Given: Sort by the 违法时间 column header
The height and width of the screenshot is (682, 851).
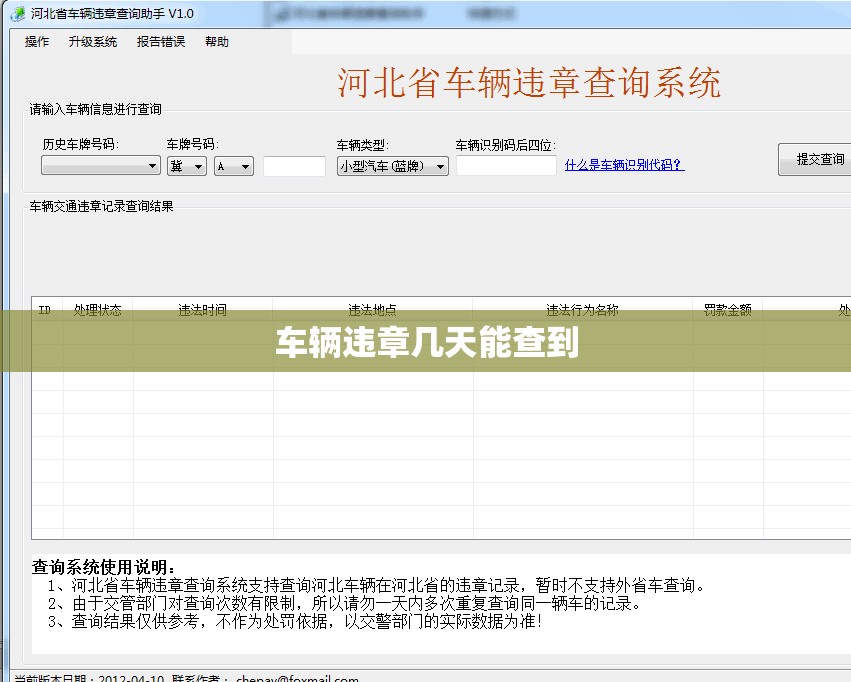Looking at the screenshot, I should 203,310.
